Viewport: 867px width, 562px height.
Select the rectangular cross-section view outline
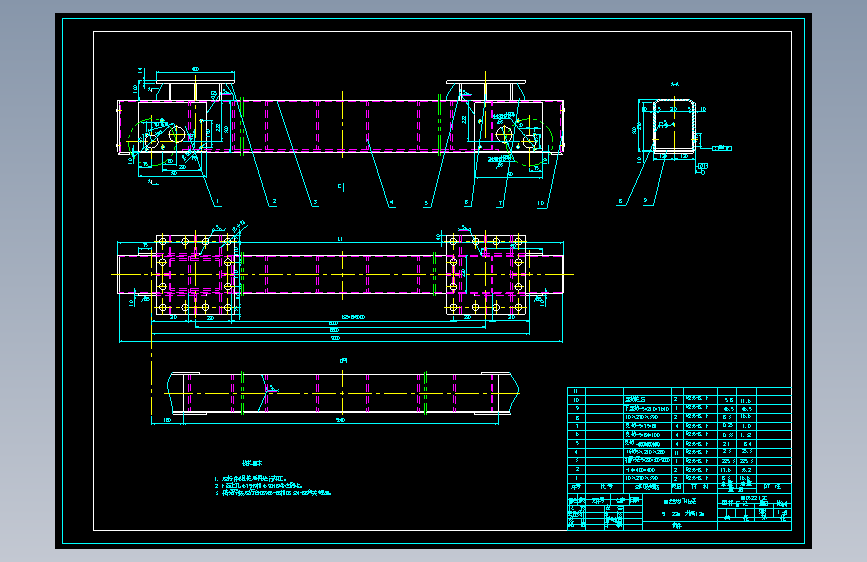coord(675,126)
